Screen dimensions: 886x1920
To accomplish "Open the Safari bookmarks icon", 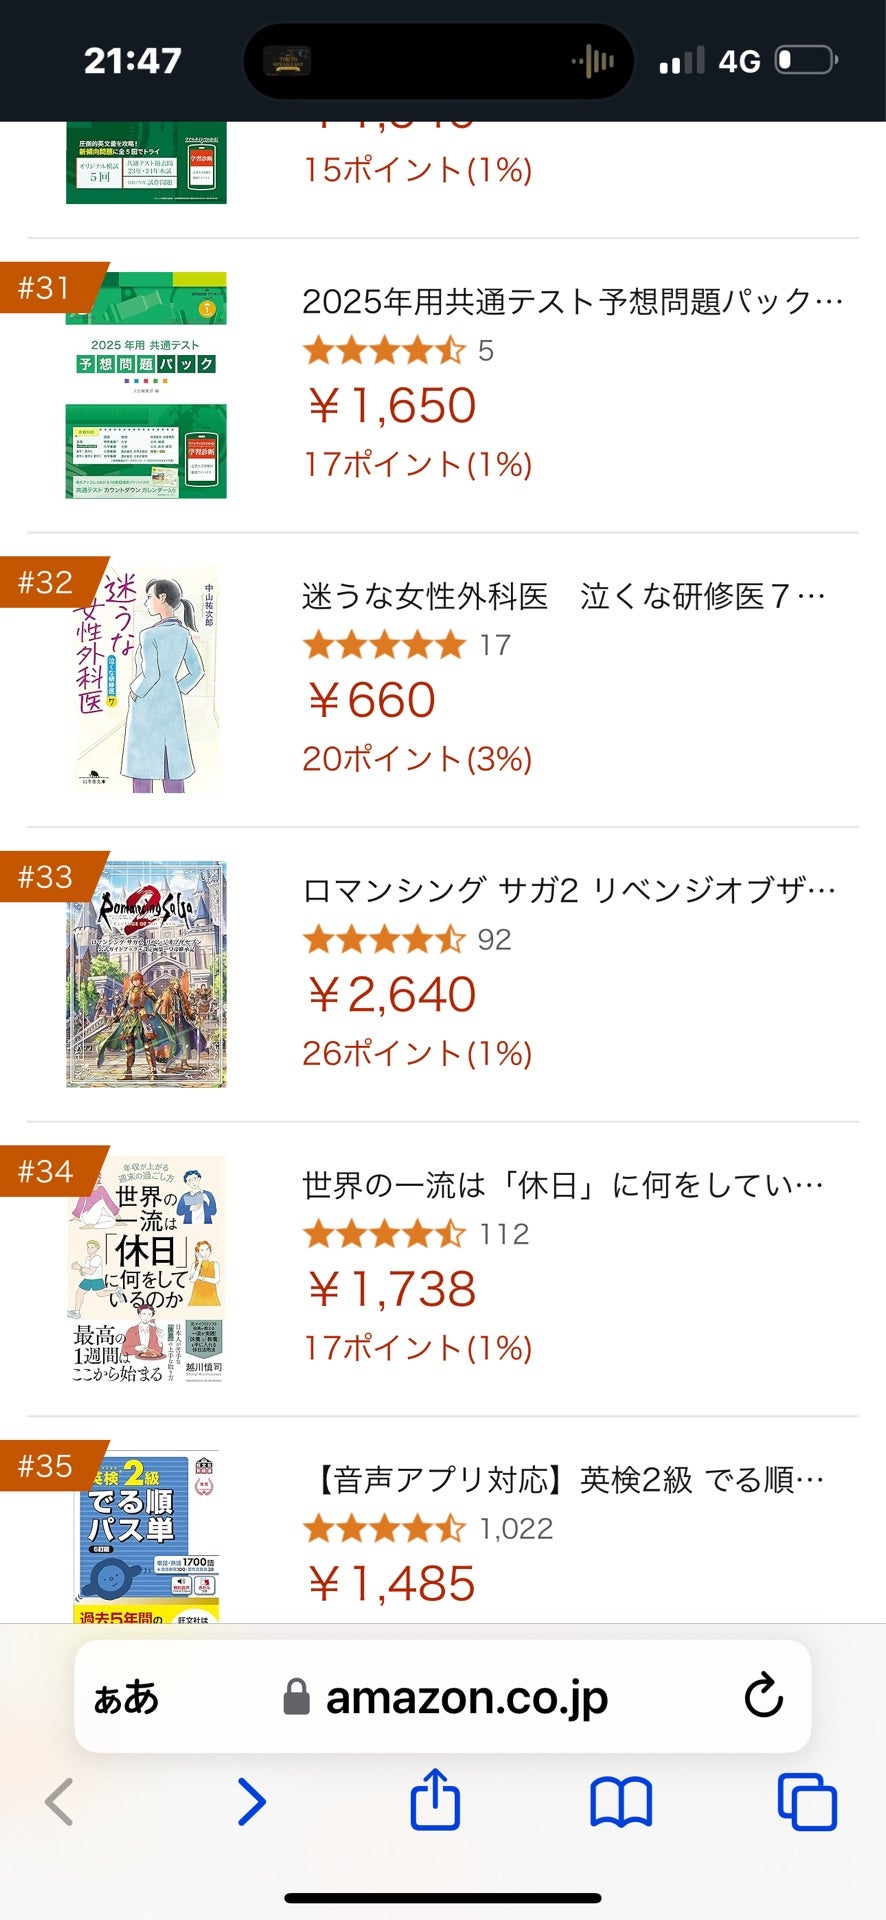I will click(621, 1801).
